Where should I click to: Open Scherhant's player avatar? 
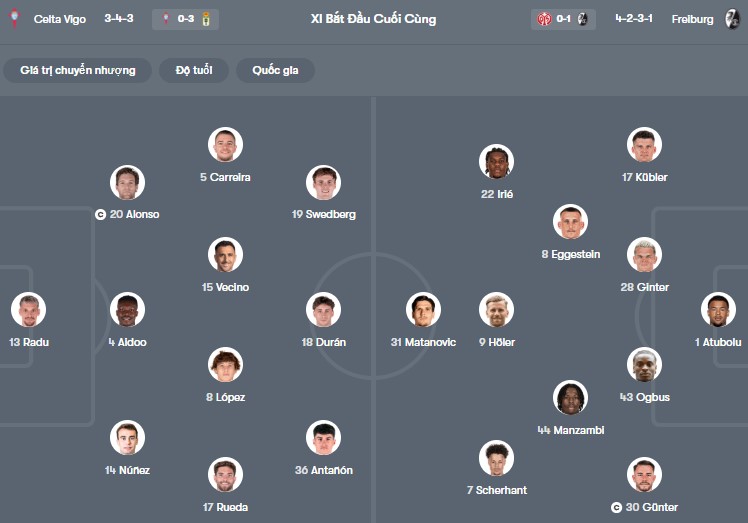pos(496,458)
